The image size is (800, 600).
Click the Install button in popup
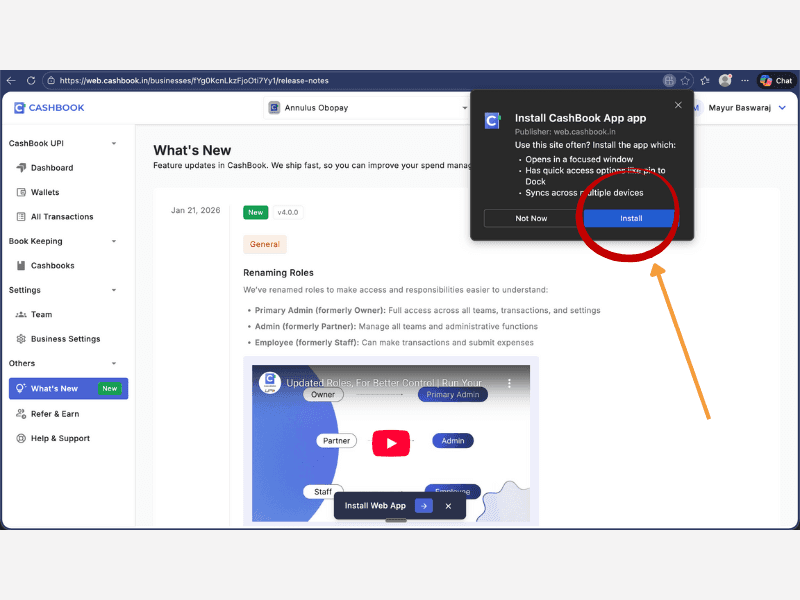click(631, 218)
